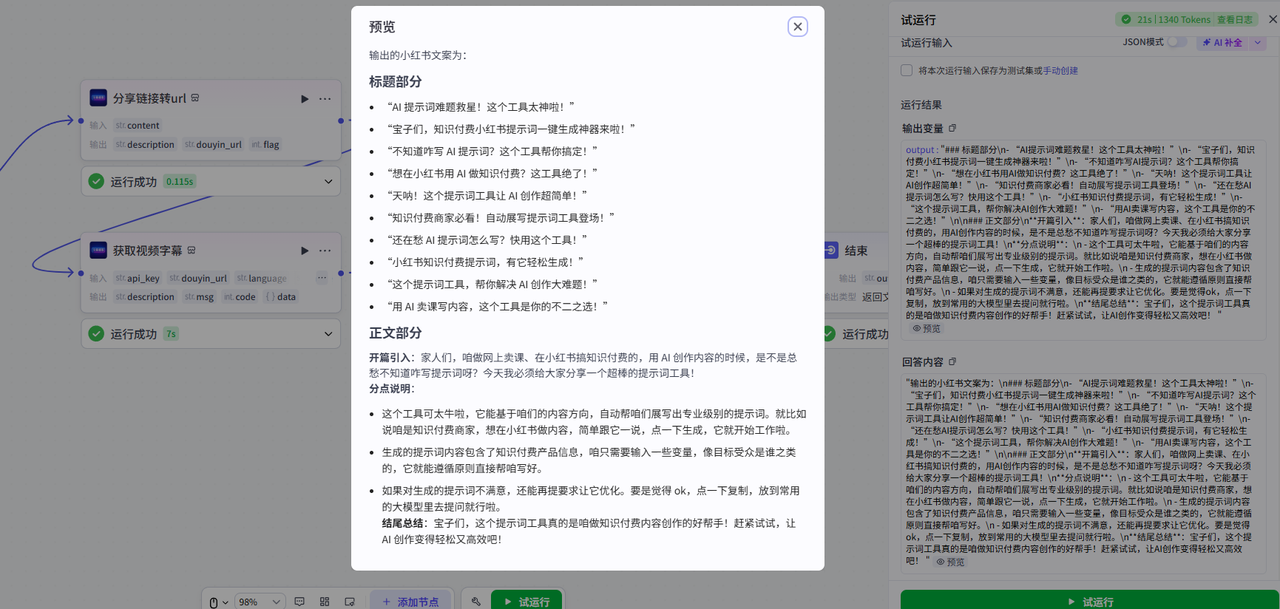Open the AI 补全 dropdown arrow

(1258, 42)
